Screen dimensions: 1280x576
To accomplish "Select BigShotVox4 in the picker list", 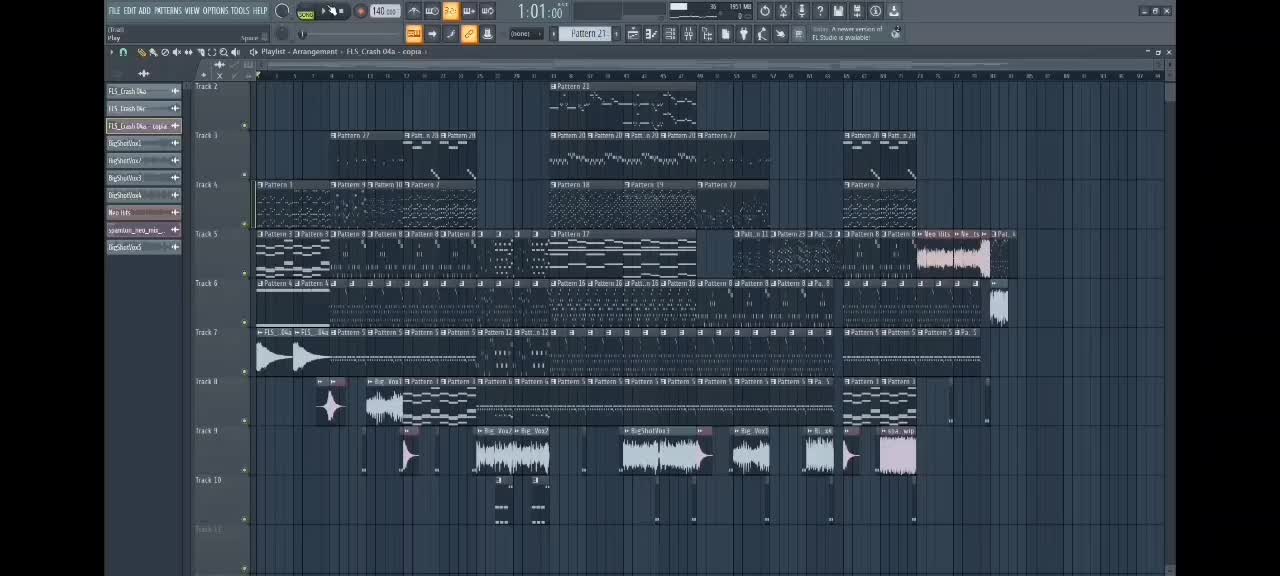I will (x=143, y=195).
